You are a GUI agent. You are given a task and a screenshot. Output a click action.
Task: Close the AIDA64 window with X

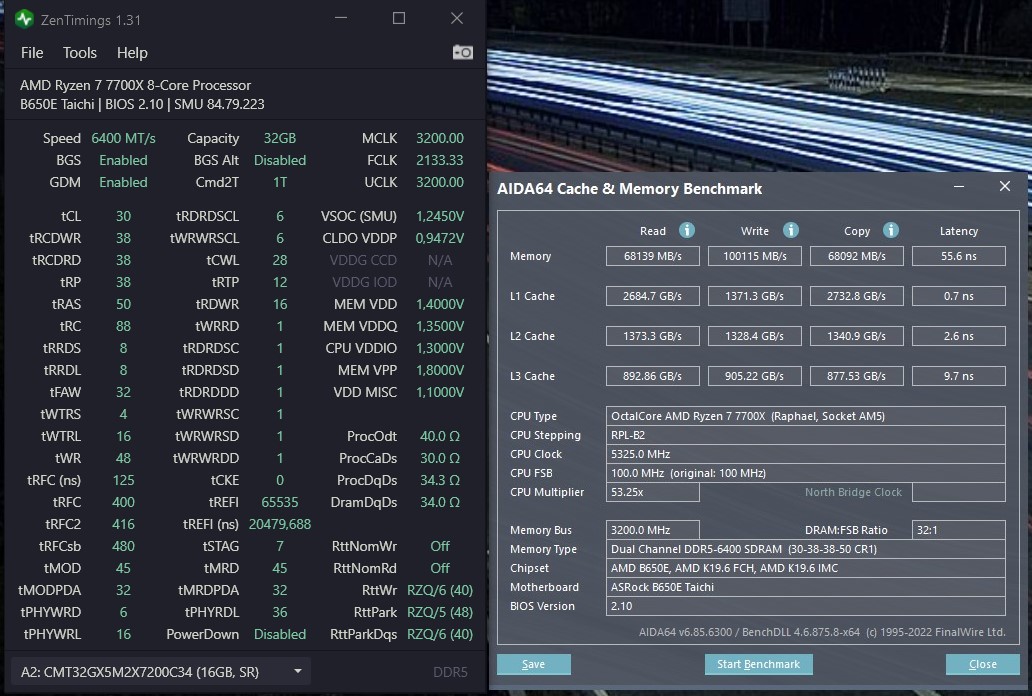tap(1004, 186)
